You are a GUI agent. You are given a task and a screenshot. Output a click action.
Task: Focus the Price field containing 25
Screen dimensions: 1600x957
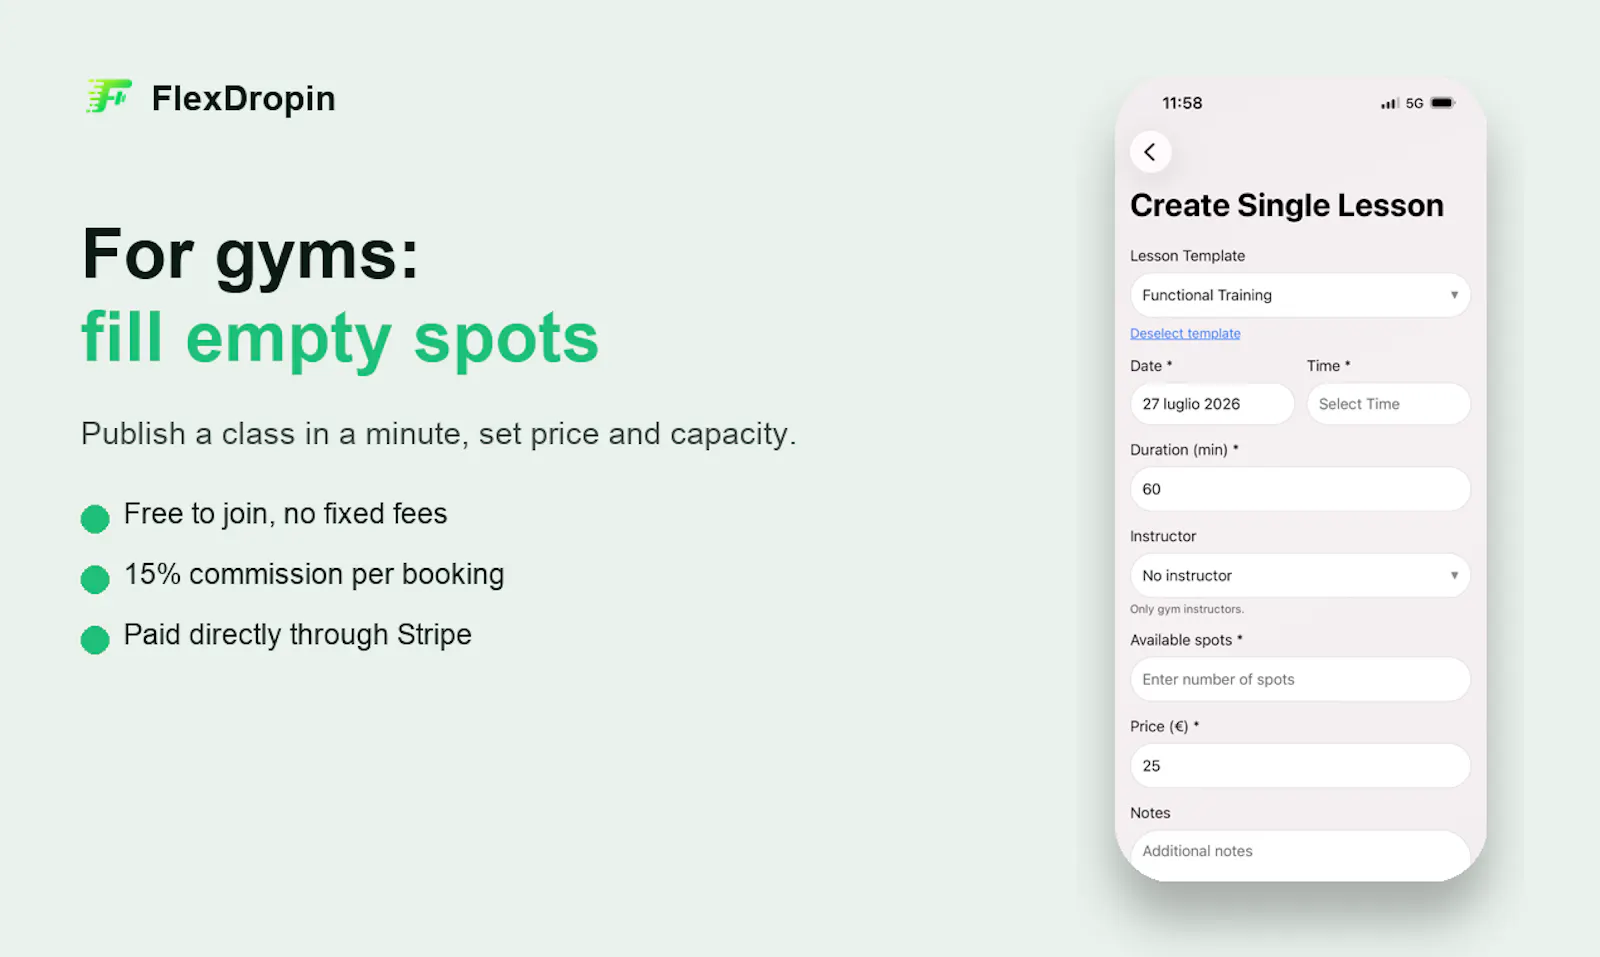tap(1300, 765)
